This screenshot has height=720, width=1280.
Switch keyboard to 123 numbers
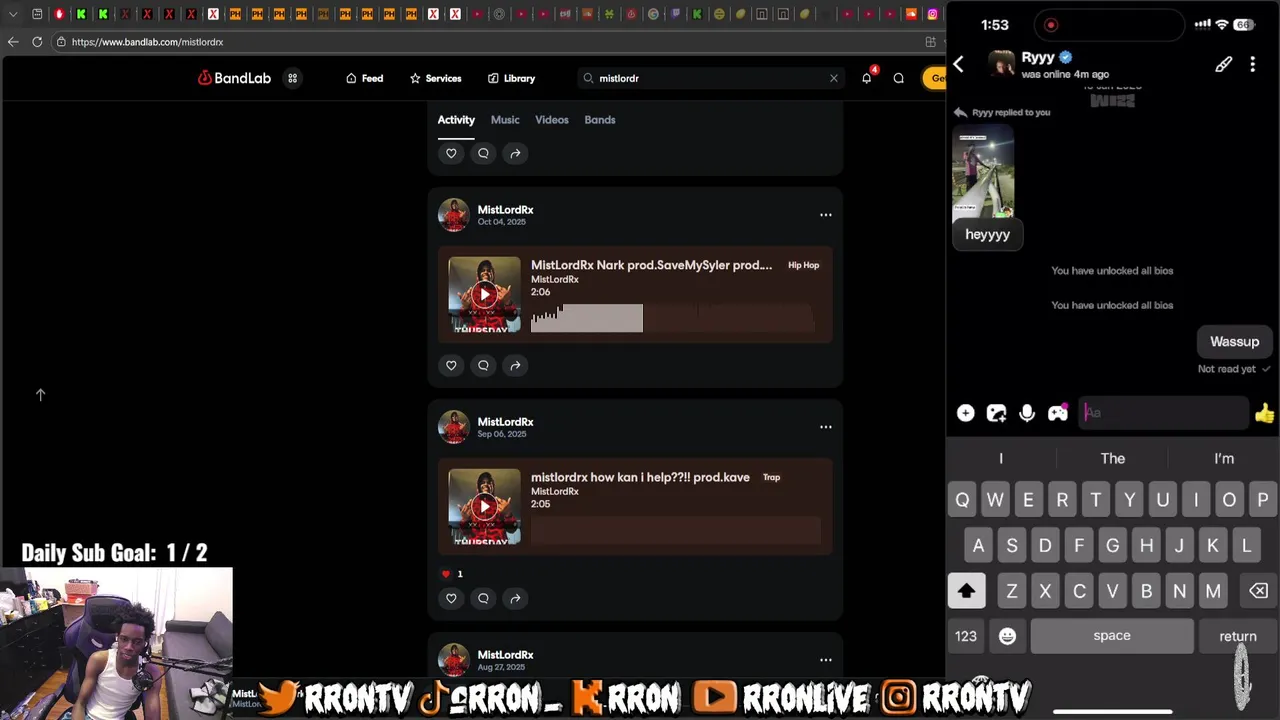(x=966, y=636)
